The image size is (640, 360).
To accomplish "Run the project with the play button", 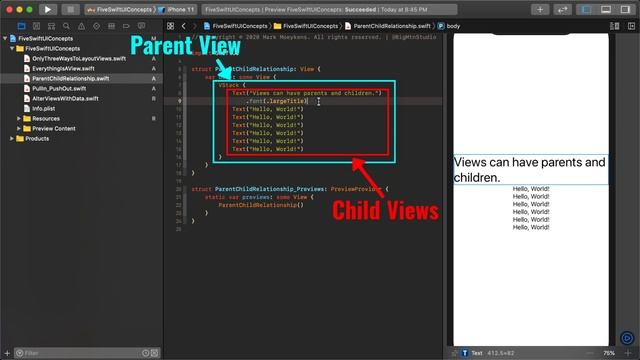I will [x=48, y=9].
